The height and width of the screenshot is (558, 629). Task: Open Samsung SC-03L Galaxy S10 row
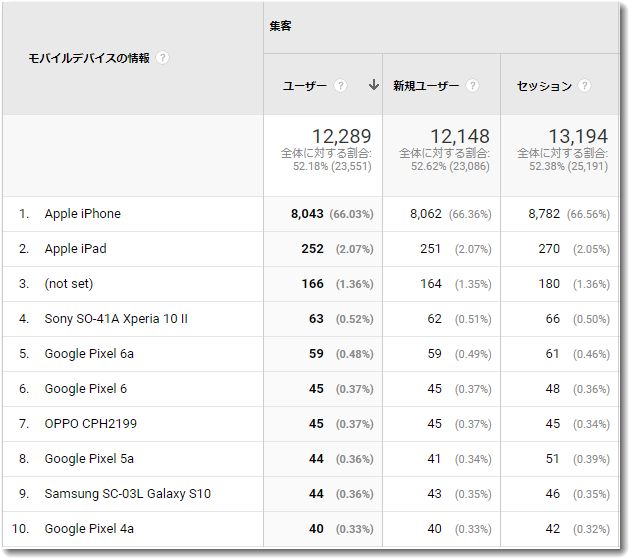(x=128, y=494)
